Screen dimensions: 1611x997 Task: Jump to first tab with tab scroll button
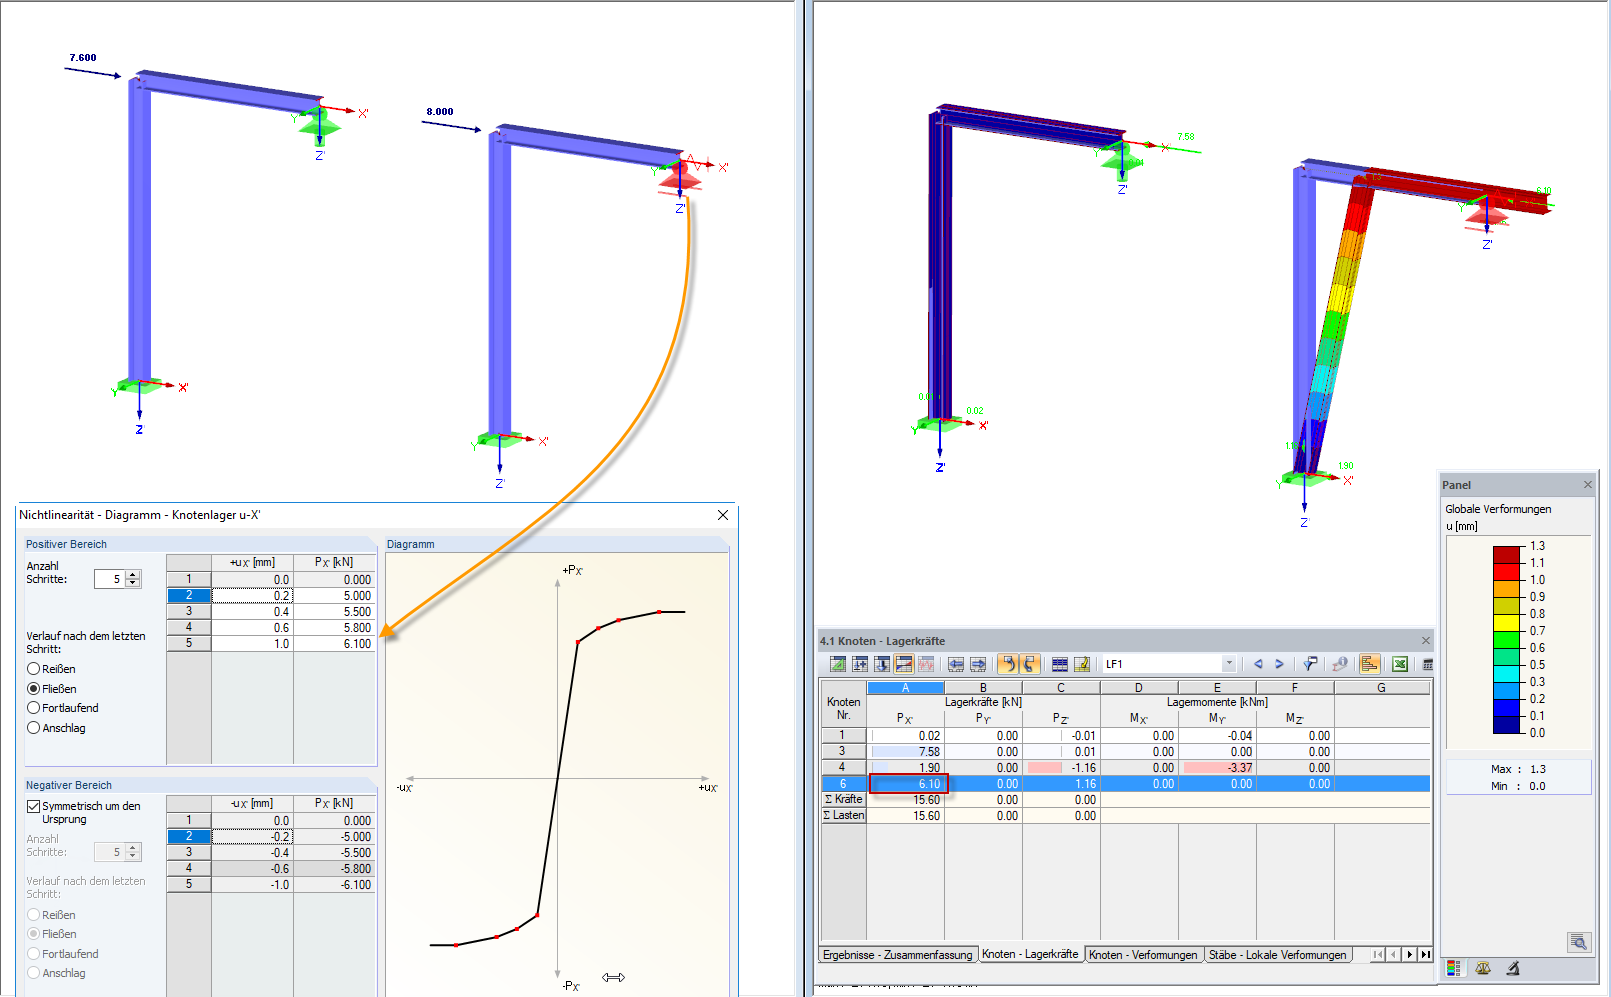pyautogui.click(x=1378, y=954)
